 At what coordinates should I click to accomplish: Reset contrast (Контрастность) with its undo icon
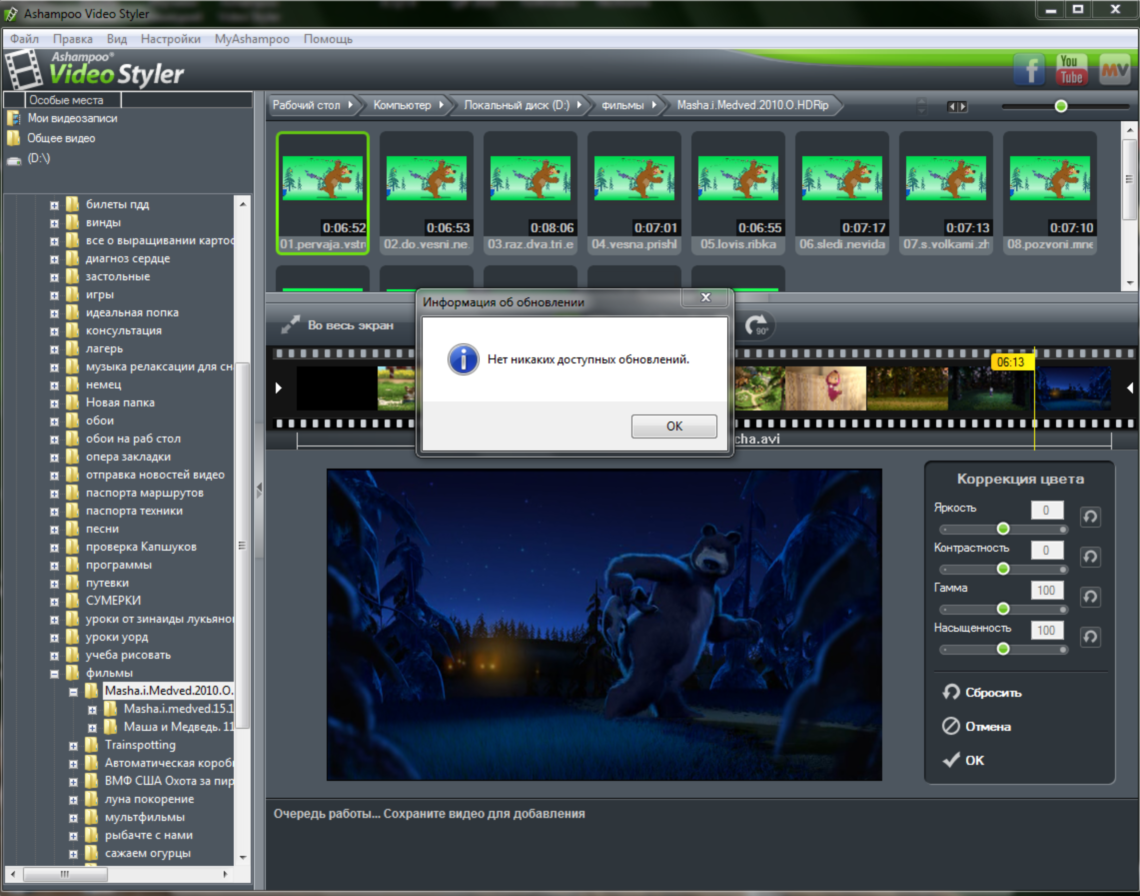coord(1090,557)
